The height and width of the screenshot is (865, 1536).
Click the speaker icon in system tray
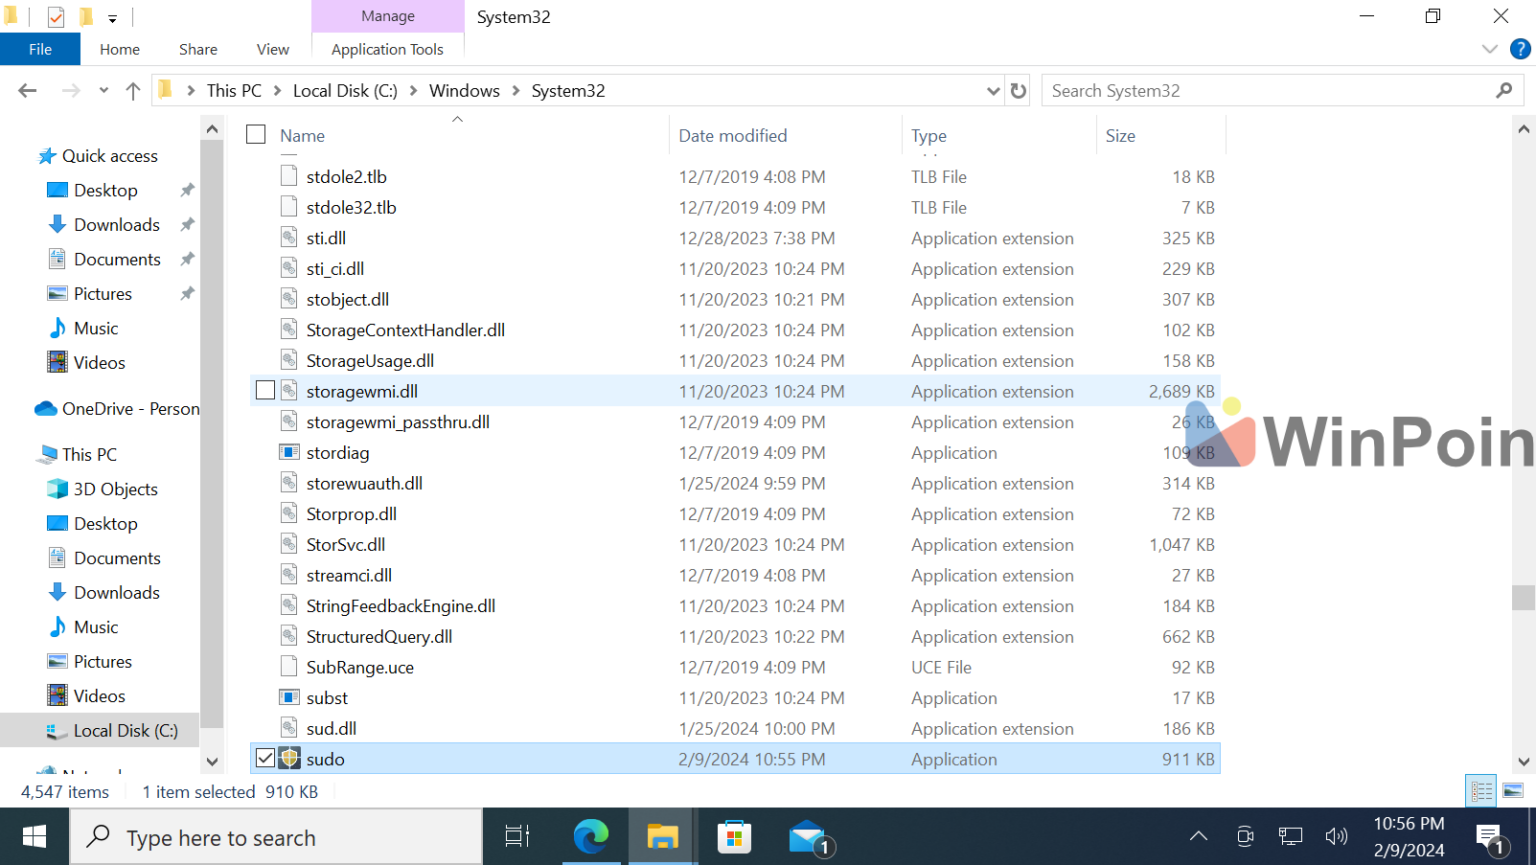tap(1336, 836)
